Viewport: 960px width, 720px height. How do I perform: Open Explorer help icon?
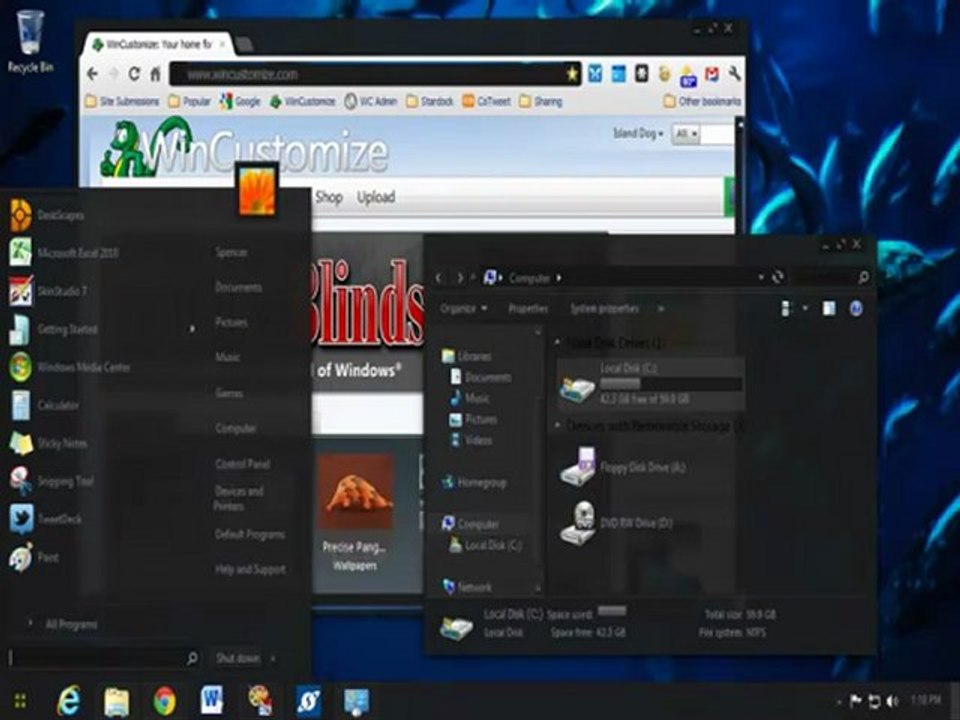(856, 309)
